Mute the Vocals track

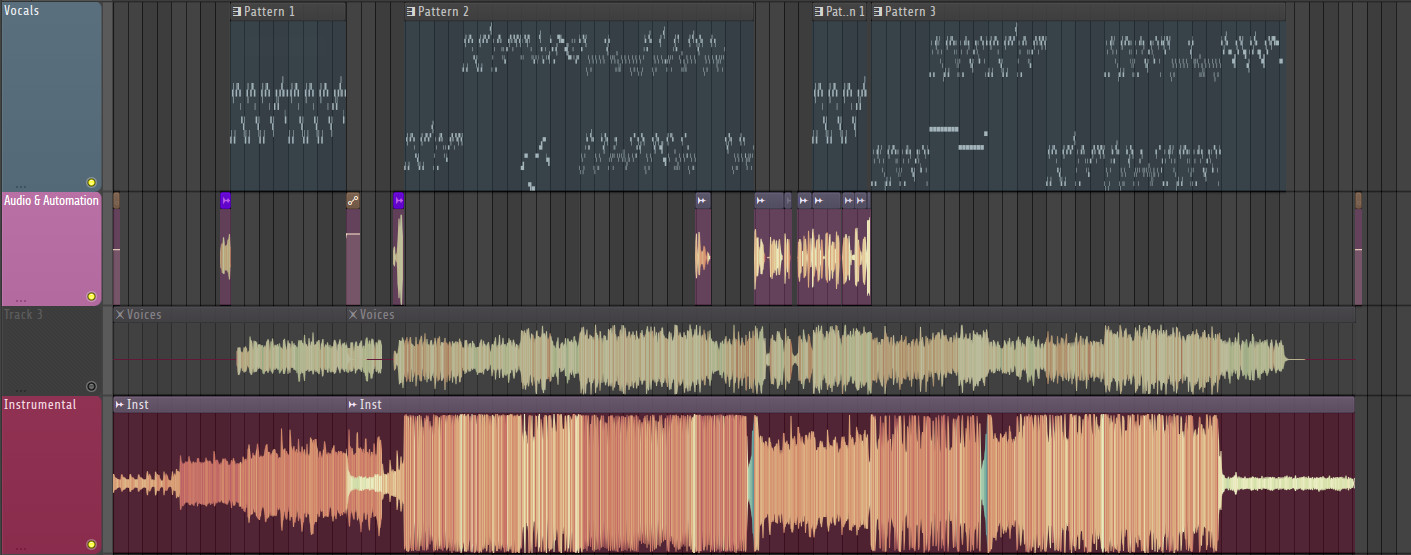pos(91,182)
